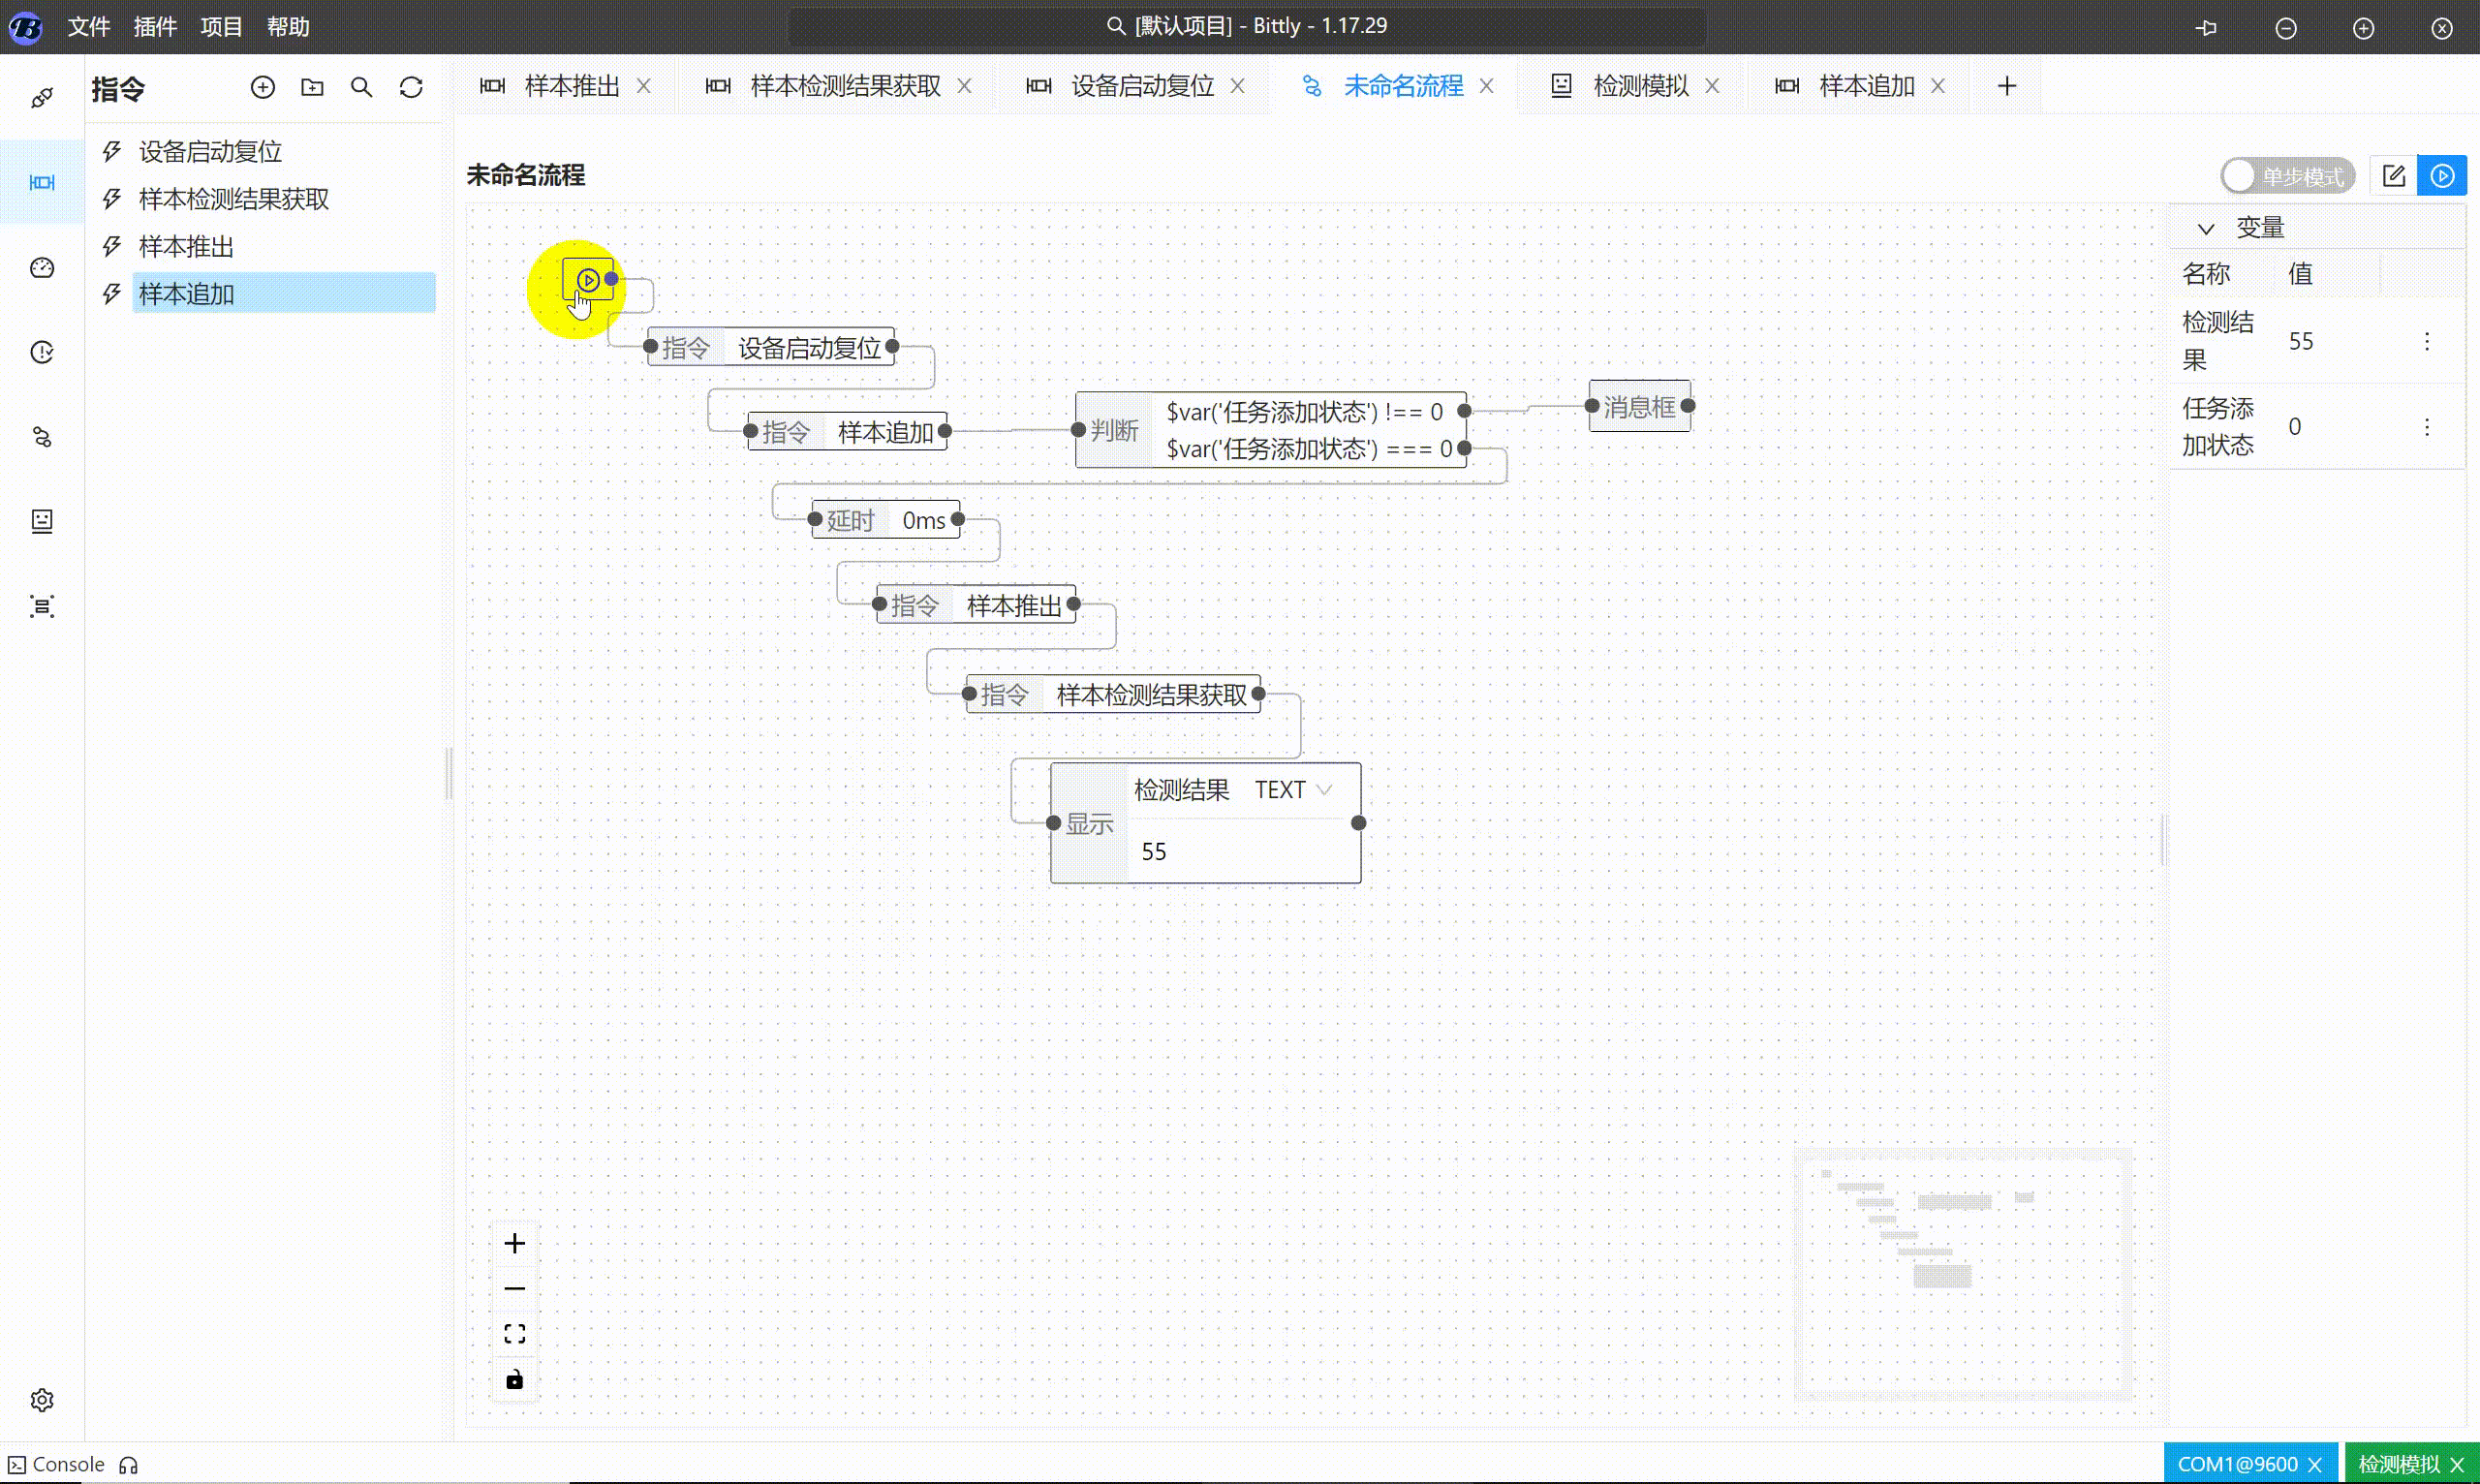Select the connection plug icon in sidebar
The image size is (2480, 1484).
coord(41,96)
